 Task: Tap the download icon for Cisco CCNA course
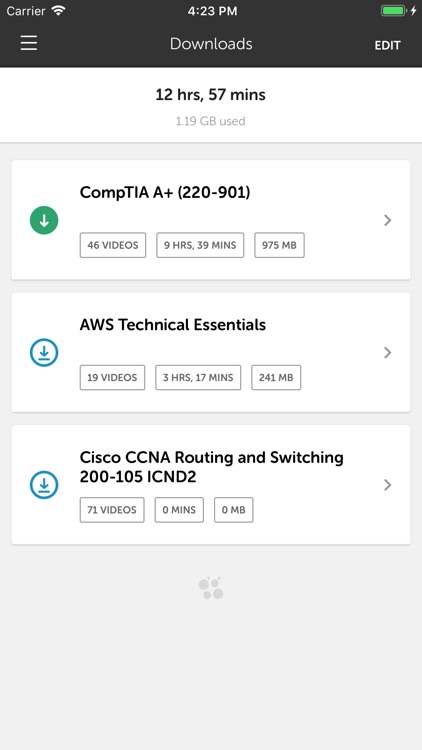44,485
